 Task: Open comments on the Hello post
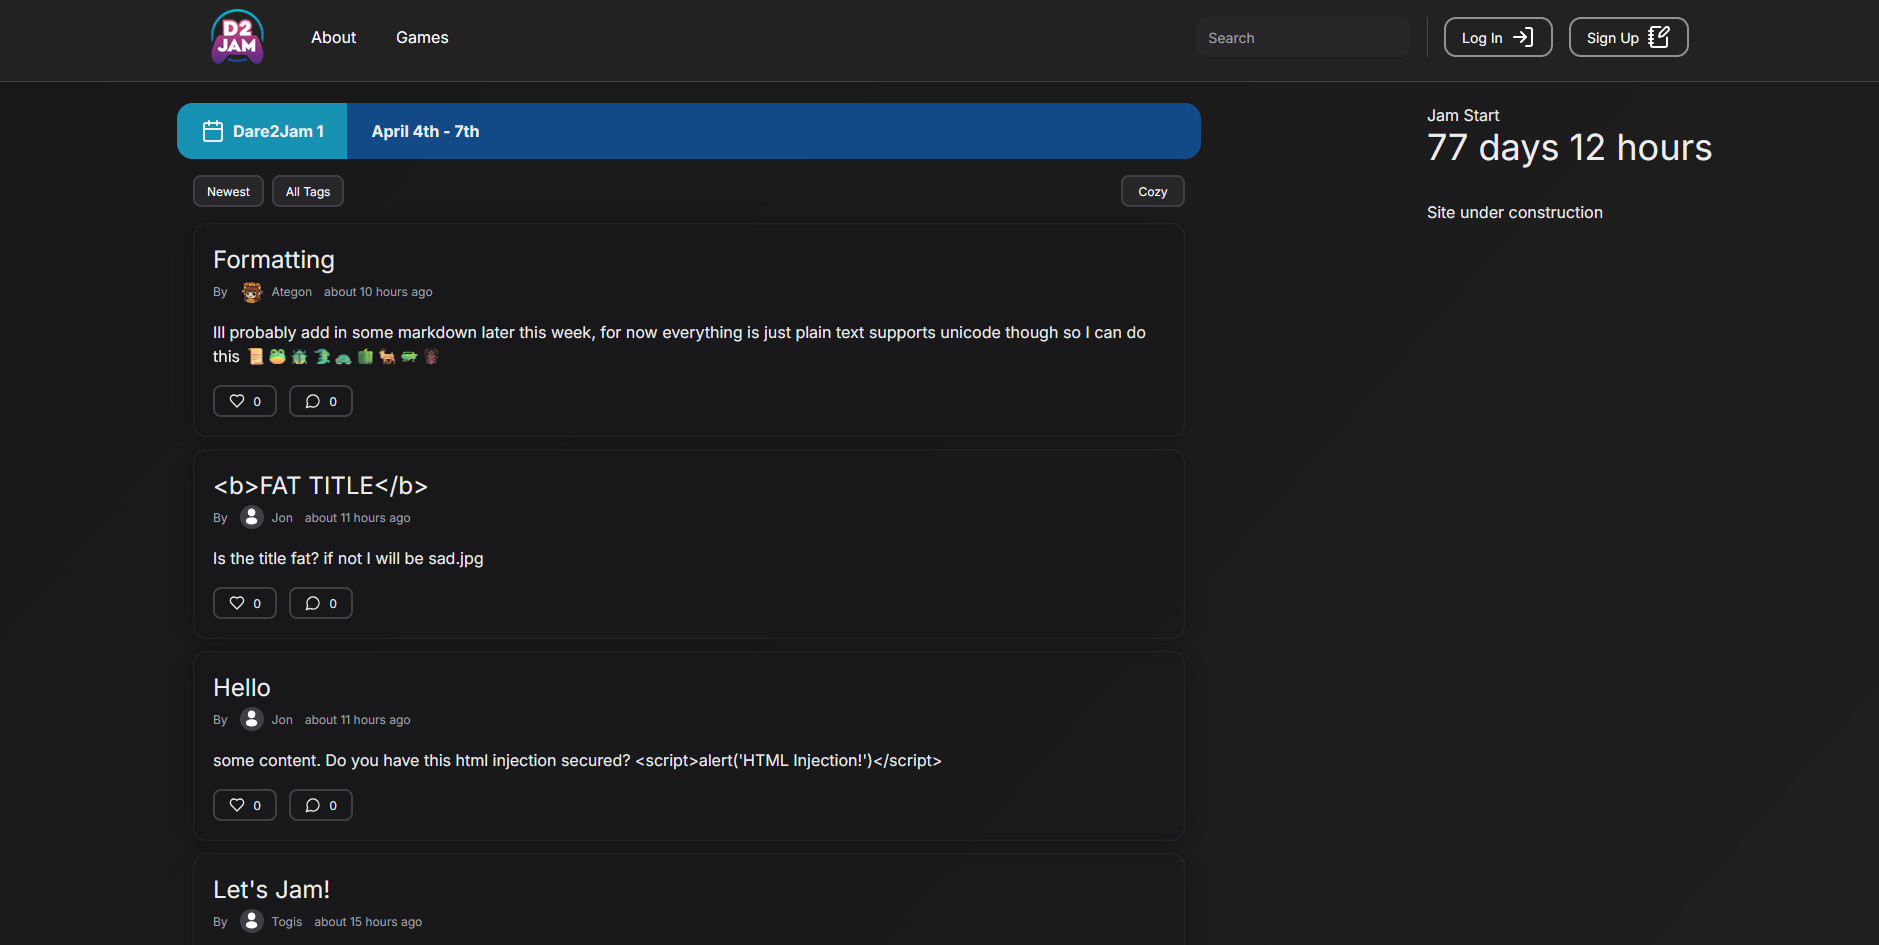point(321,805)
